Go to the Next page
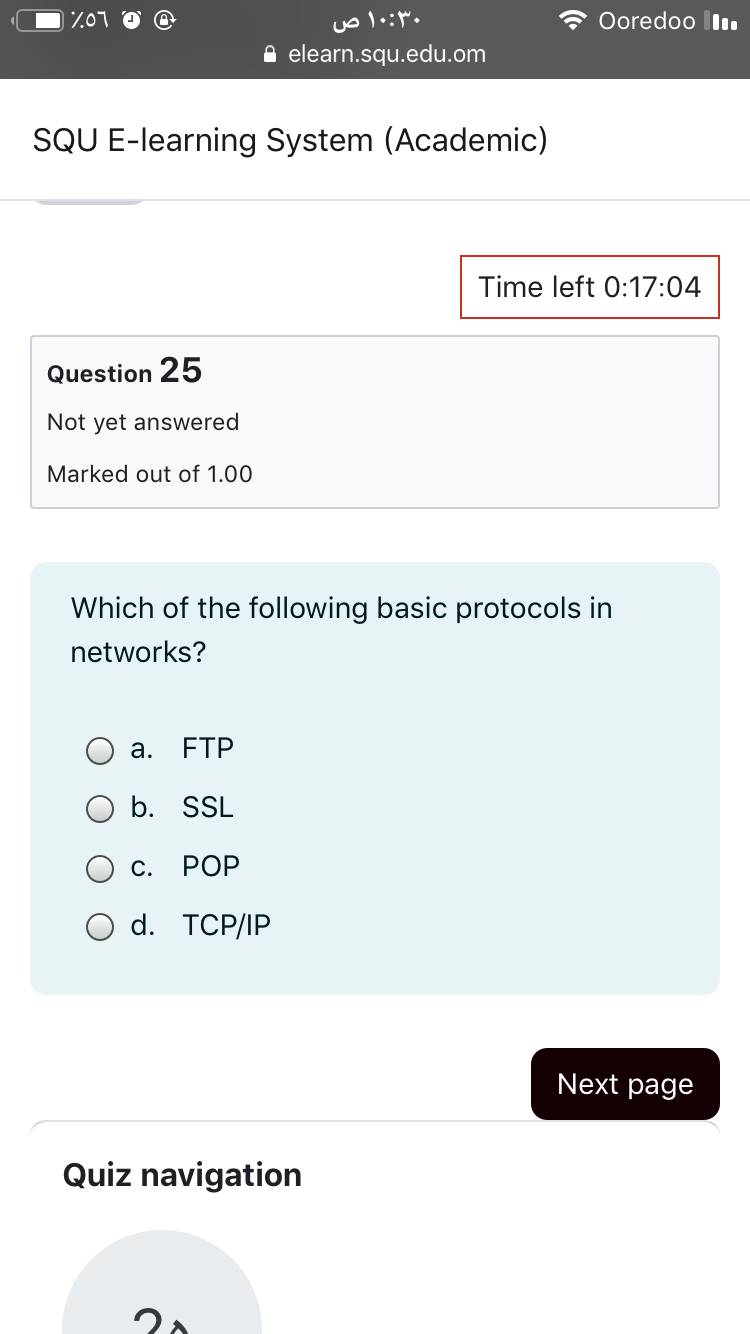Viewport: 750px width, 1334px height. click(x=625, y=1084)
